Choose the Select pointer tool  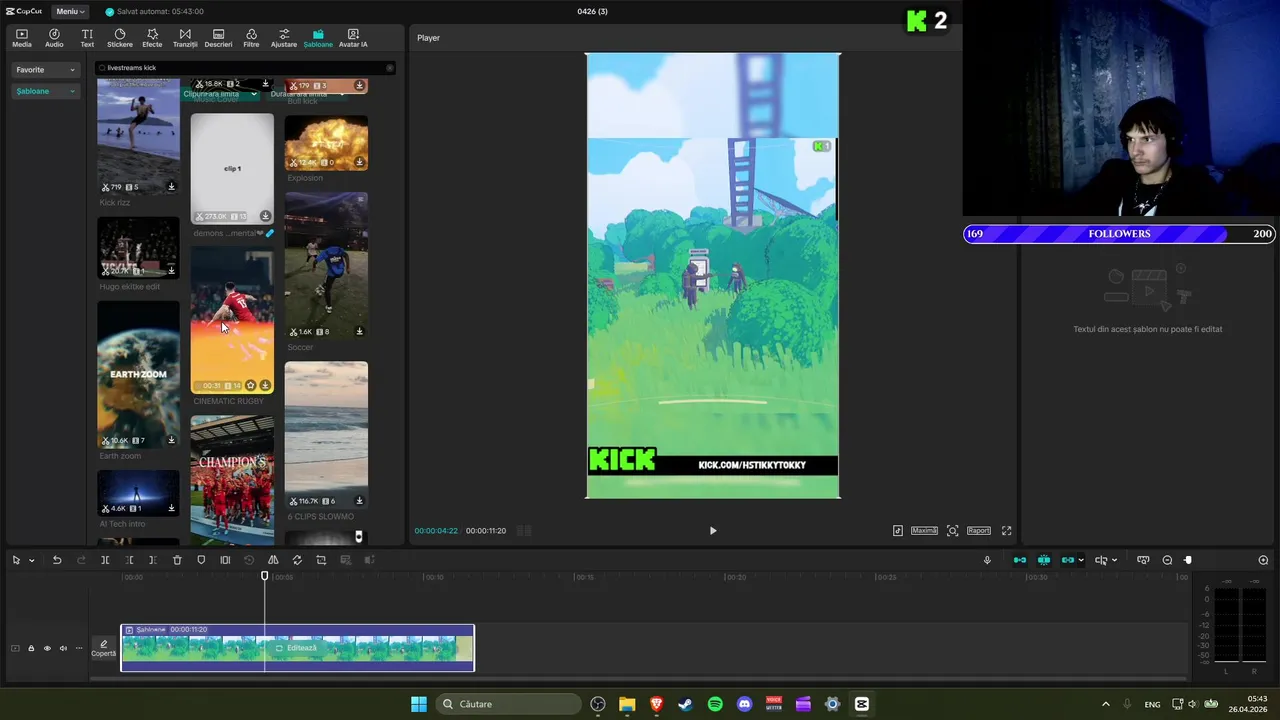tap(16, 560)
